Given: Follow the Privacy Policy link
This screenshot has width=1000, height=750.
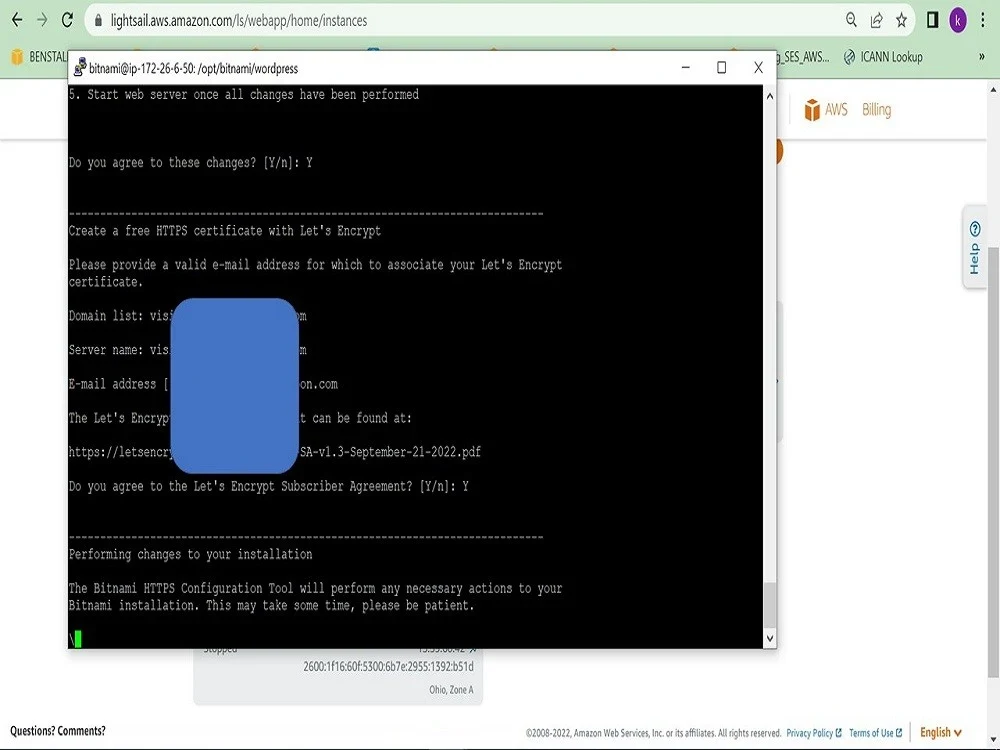Looking at the screenshot, I should 811,732.
